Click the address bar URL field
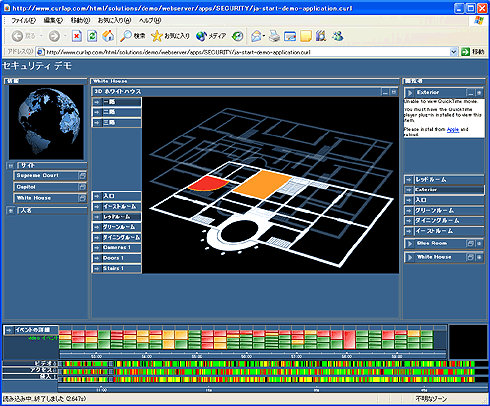 coord(247,52)
